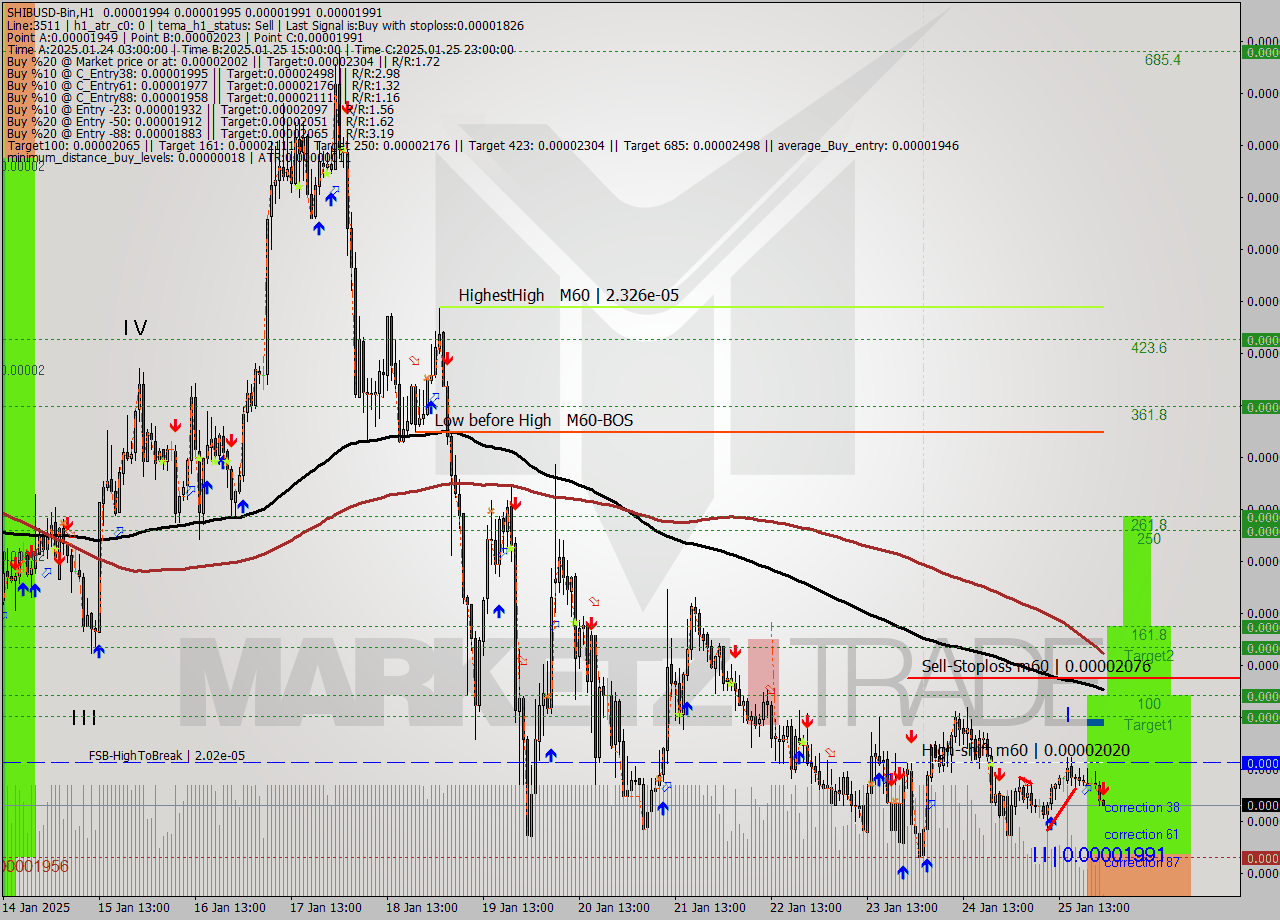
Task: Click the '25 Jan 13:00' time axis label
Action: click(1094, 907)
